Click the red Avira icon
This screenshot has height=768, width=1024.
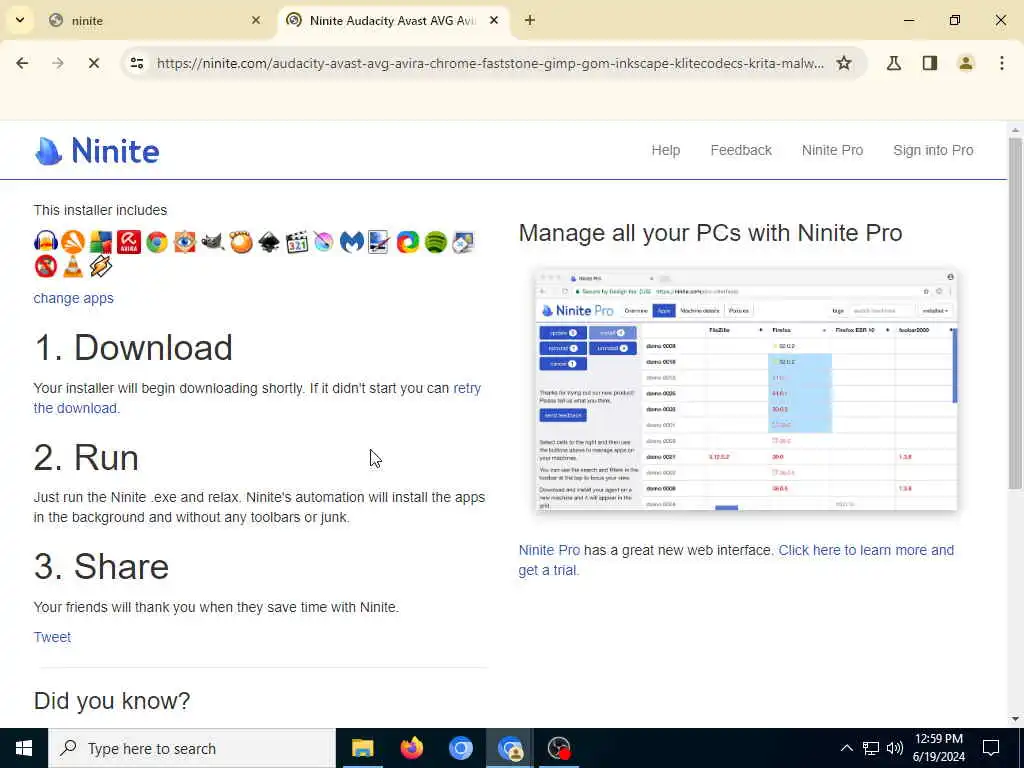pos(129,242)
